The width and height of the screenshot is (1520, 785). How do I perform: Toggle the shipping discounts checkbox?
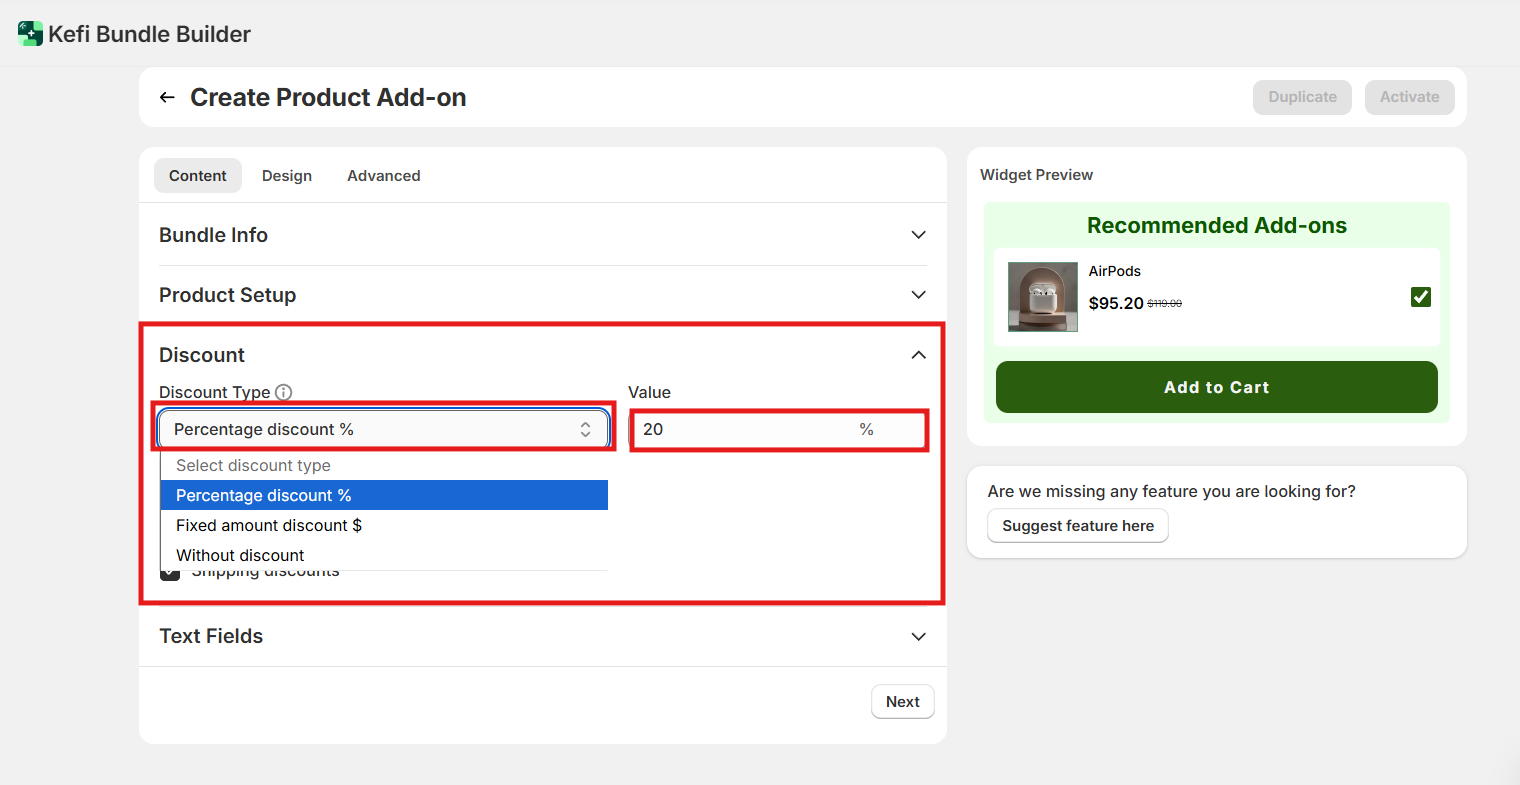pyautogui.click(x=170, y=573)
